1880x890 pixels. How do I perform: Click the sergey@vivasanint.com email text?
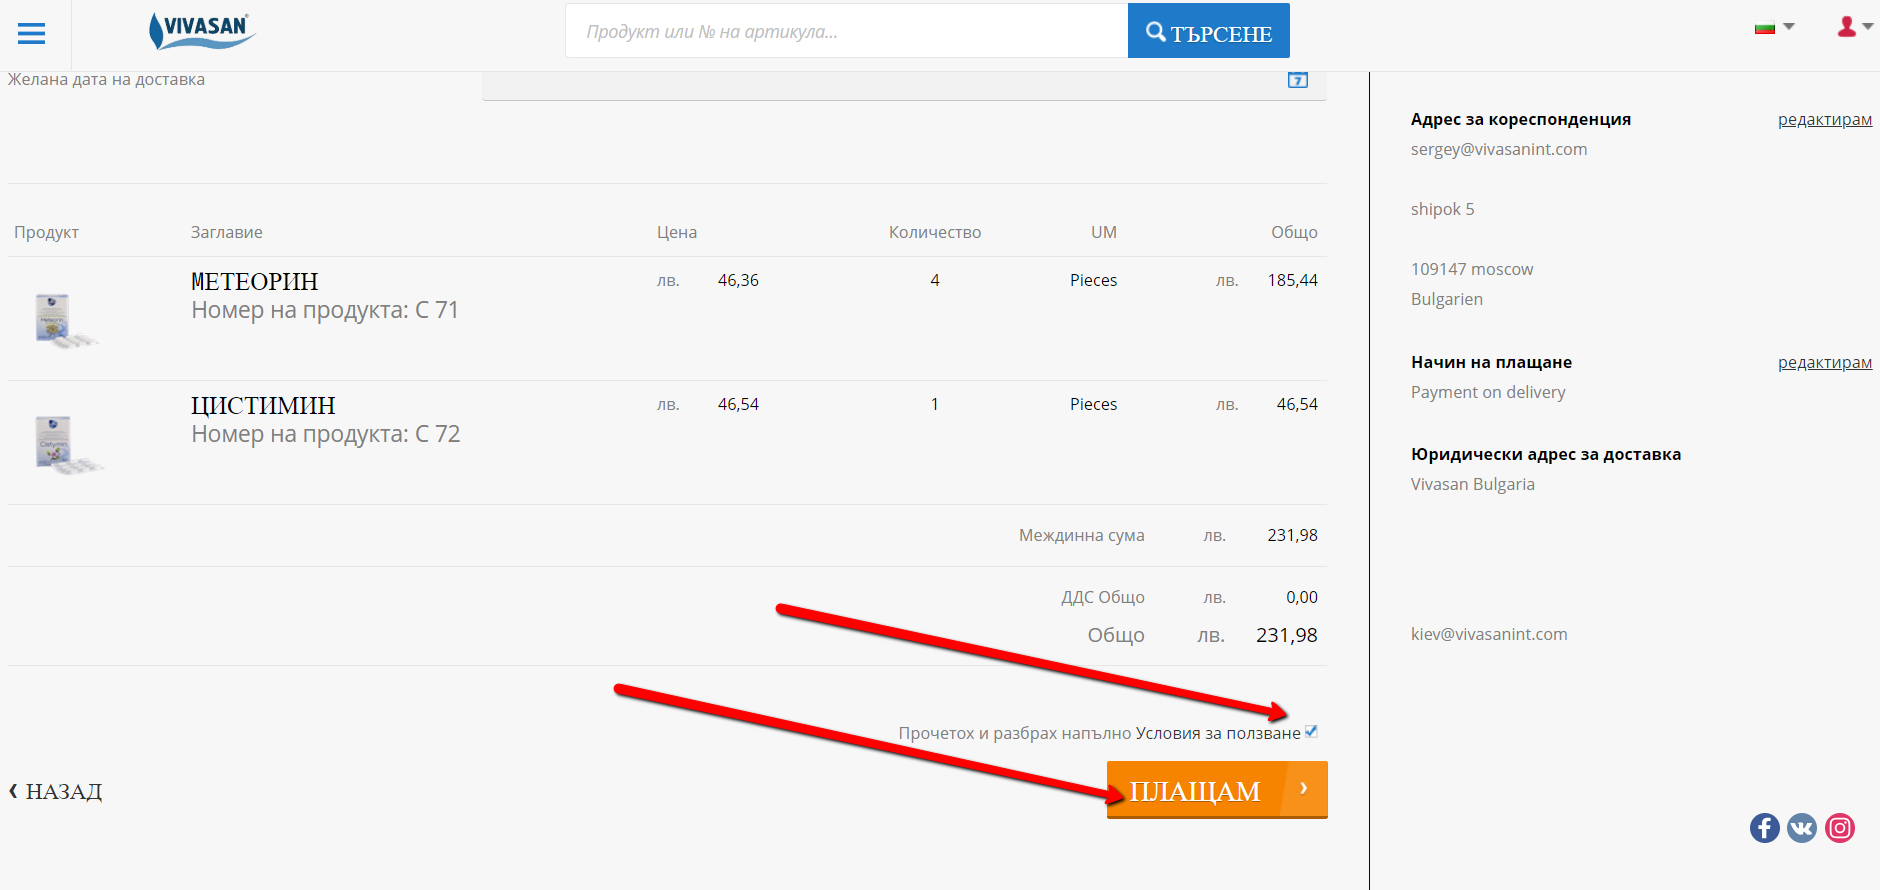coord(1499,150)
